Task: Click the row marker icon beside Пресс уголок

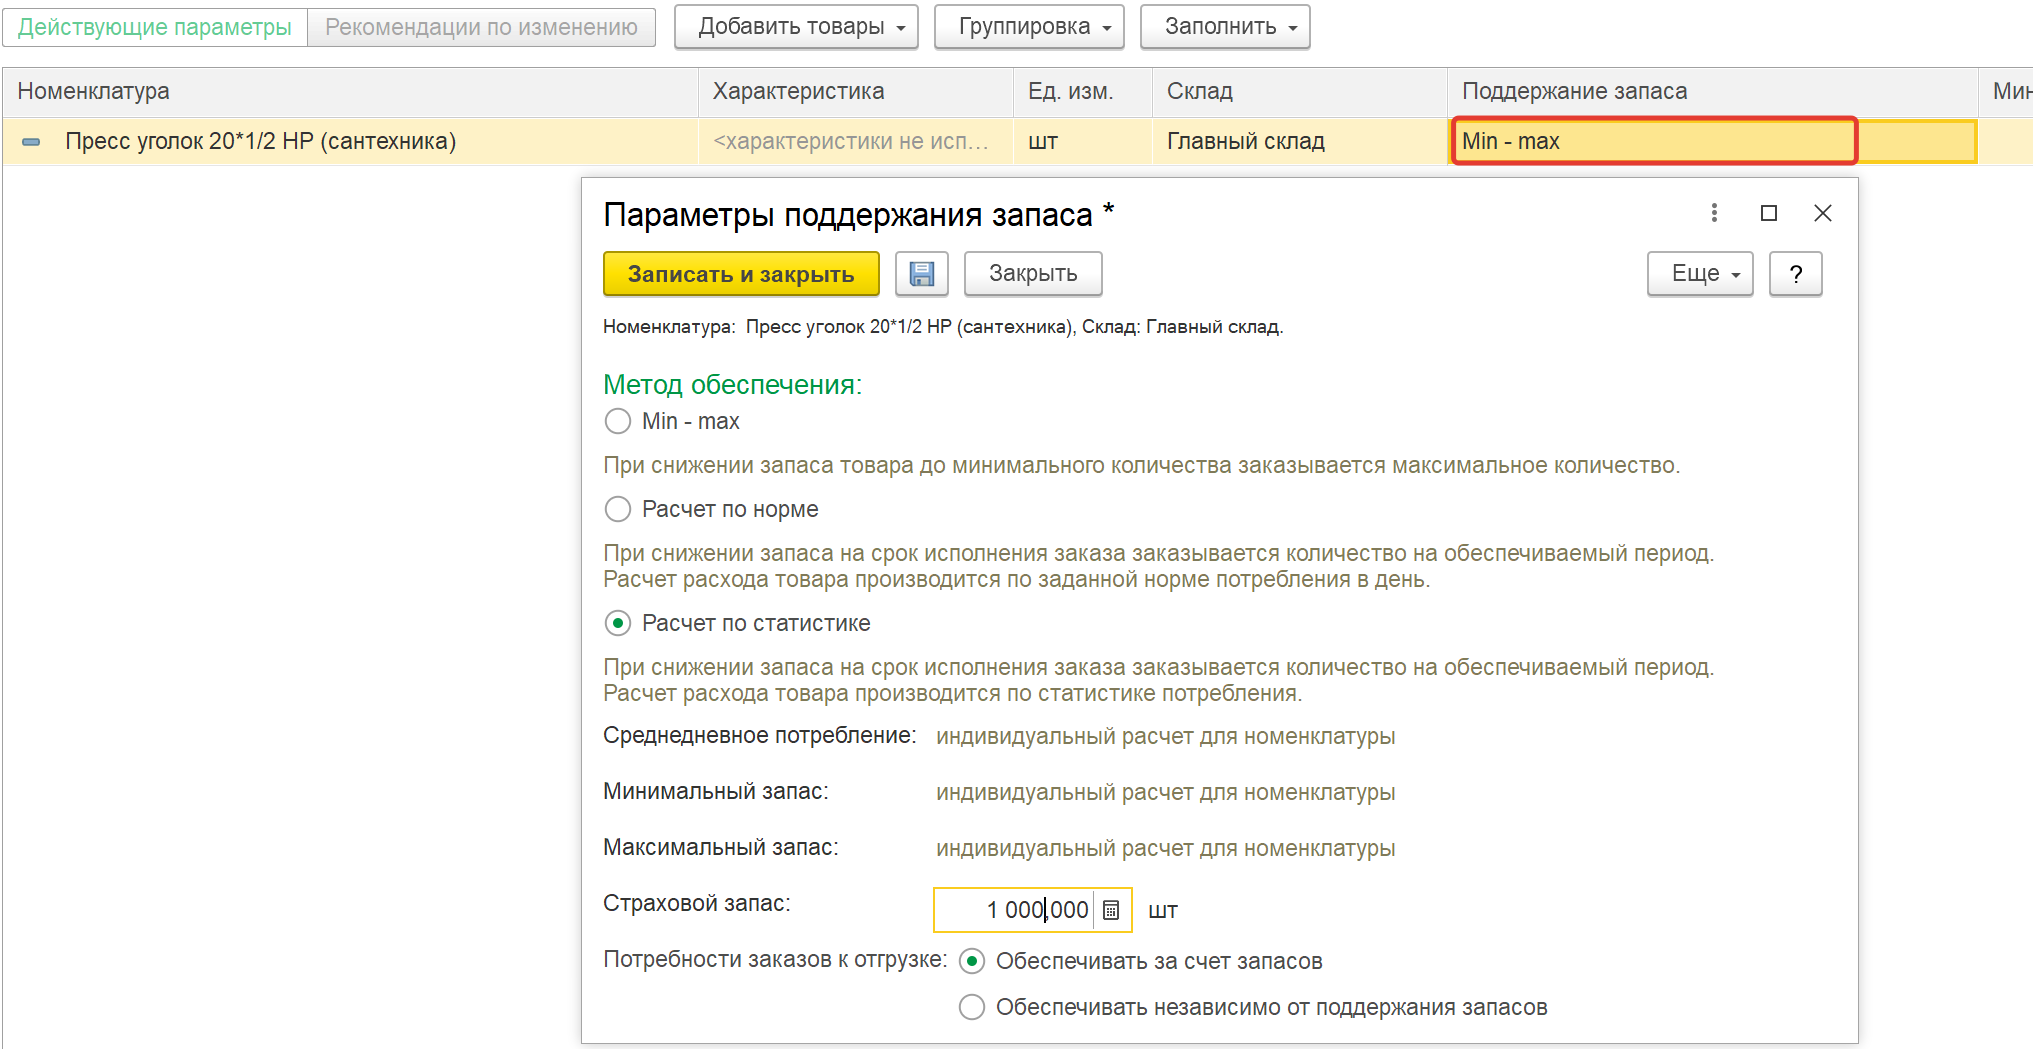Action: pos(31,142)
